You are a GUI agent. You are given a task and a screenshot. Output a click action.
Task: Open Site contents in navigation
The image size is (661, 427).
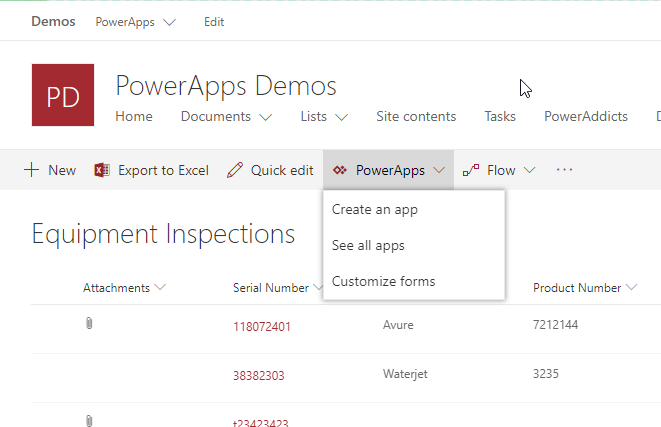[x=416, y=116]
